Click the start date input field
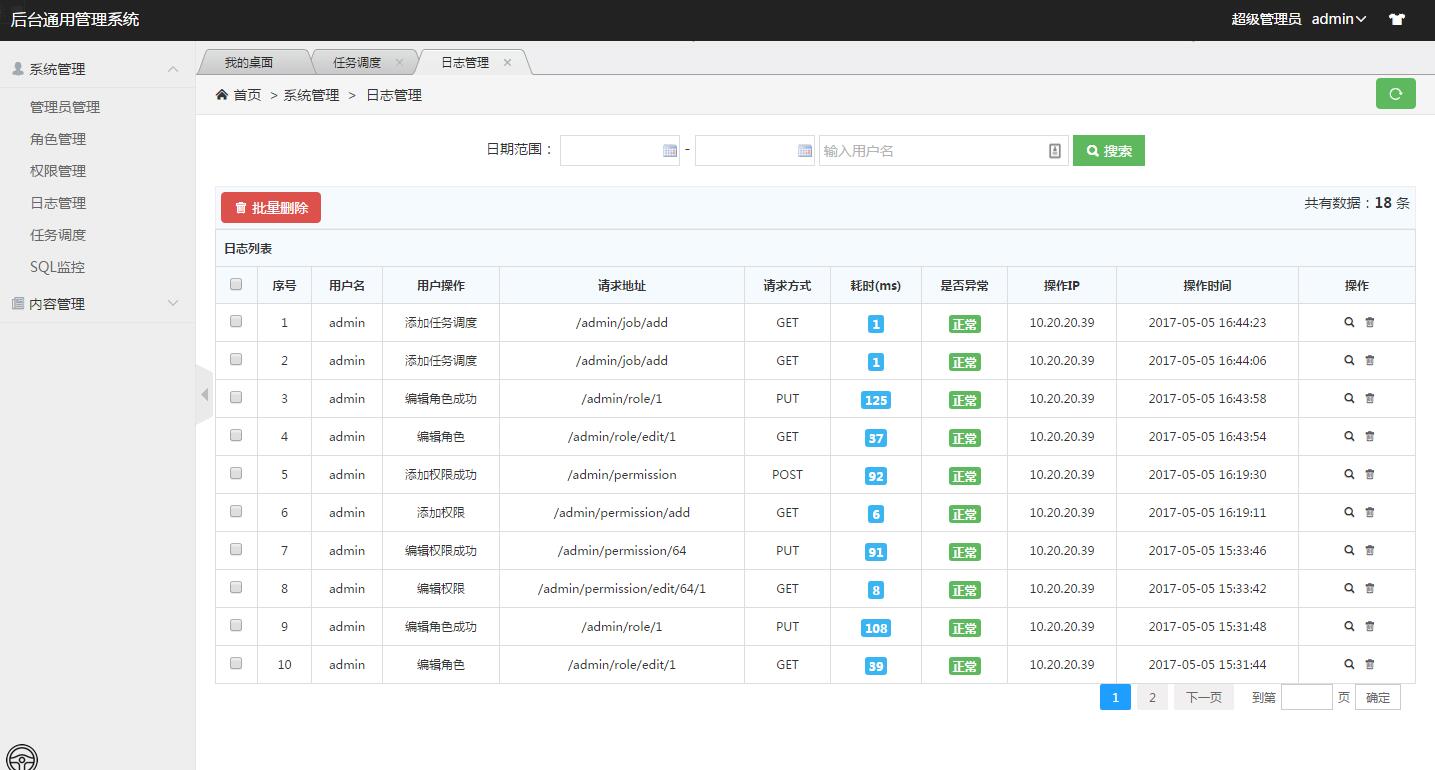Screen dimensions: 1435x770 620,150
